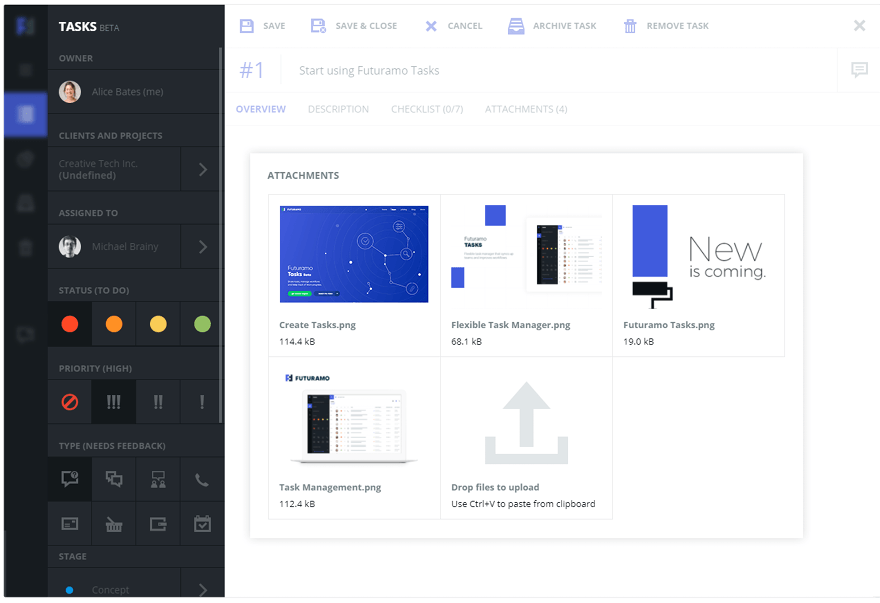This screenshot has width=880, height=603.
Task: Click Remove Task
Action: tap(666, 26)
